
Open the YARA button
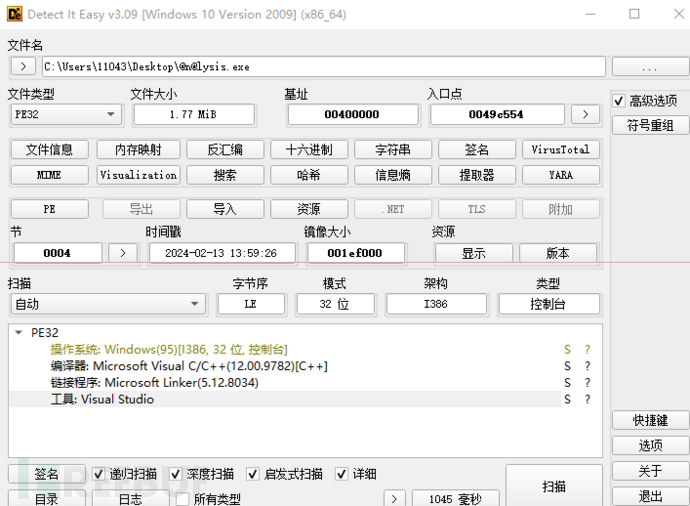(561, 175)
